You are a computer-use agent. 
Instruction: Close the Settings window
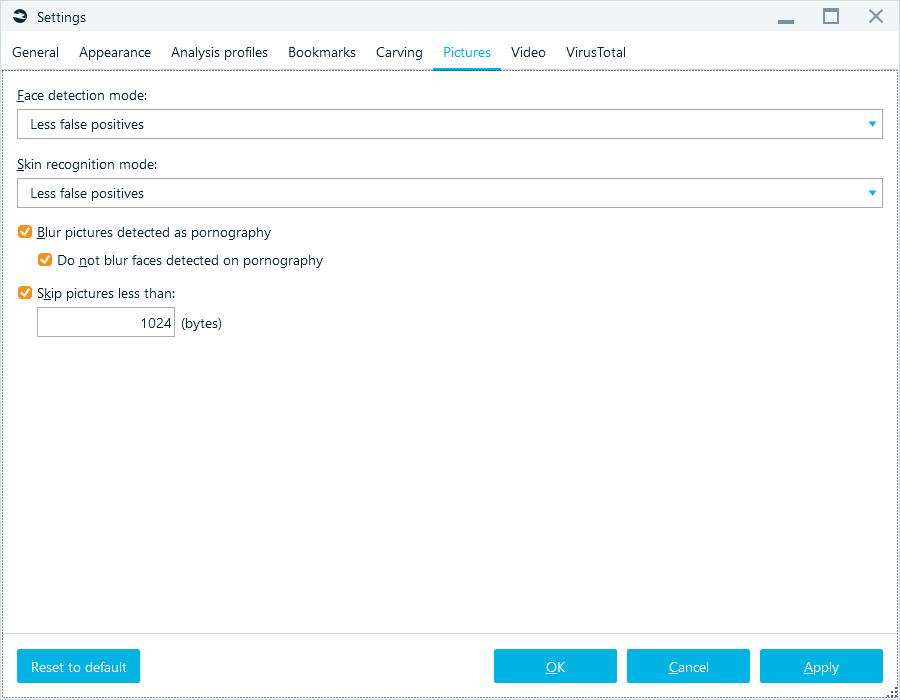coord(876,17)
